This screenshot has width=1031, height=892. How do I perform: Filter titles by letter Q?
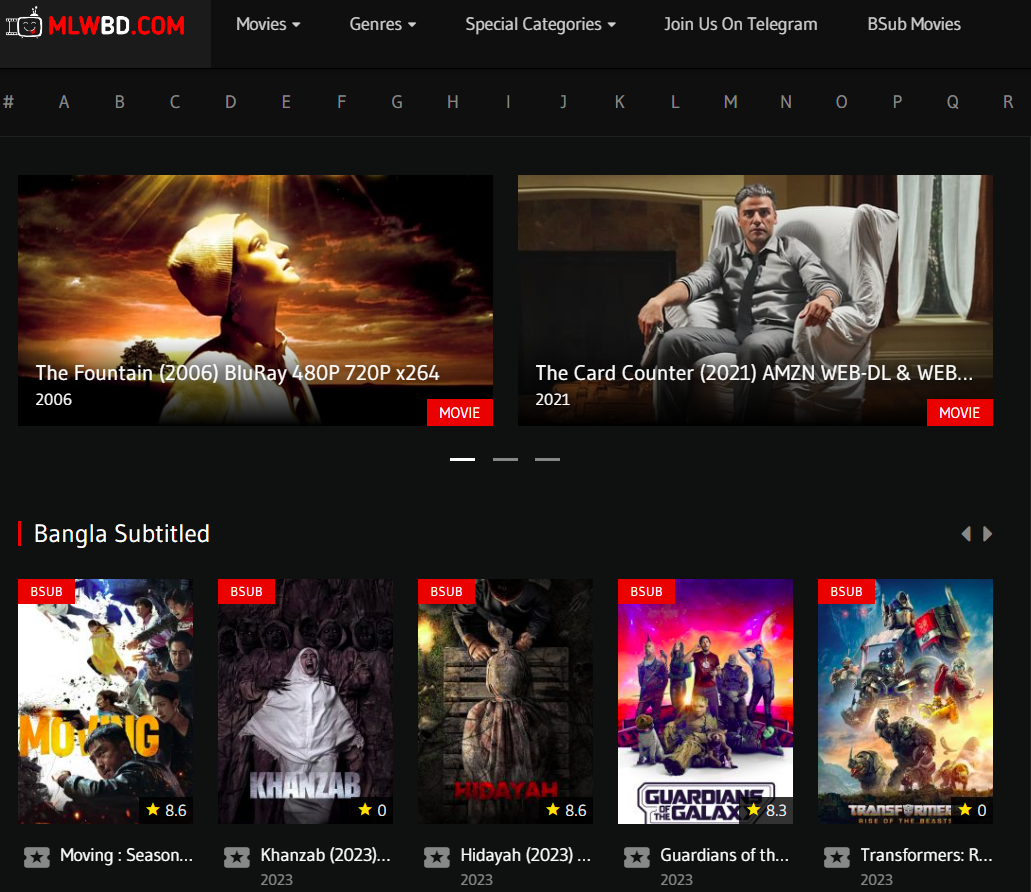point(953,102)
